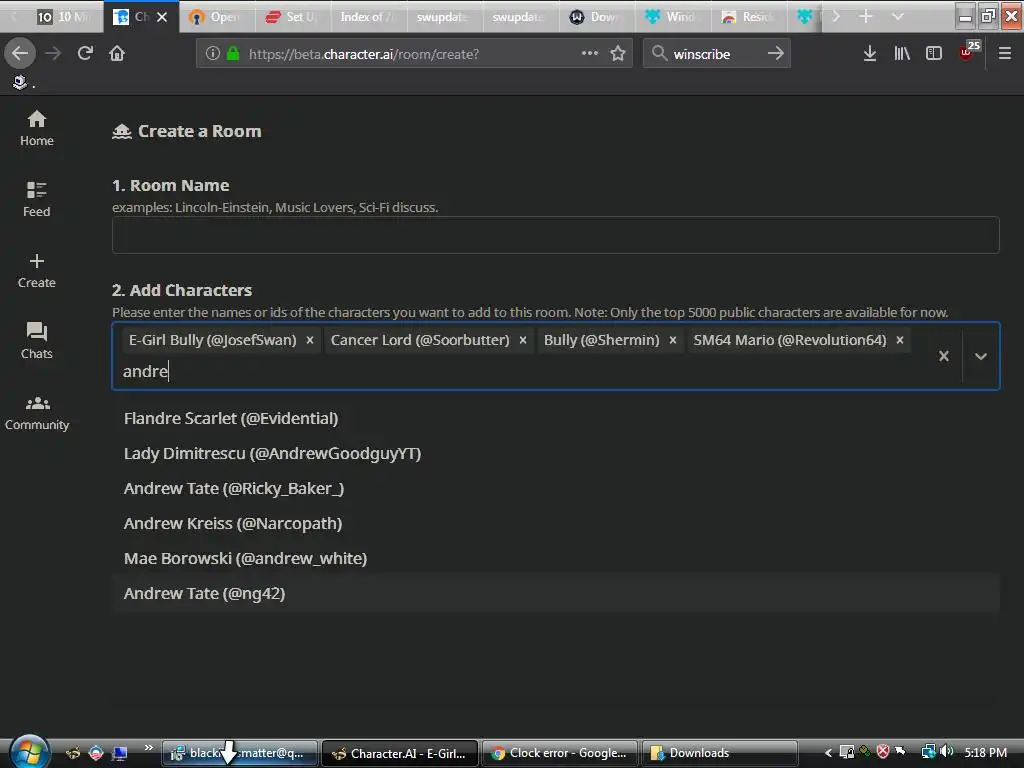1024x768 pixels.
Task: Open the Library toolbar icon
Action: click(902, 54)
